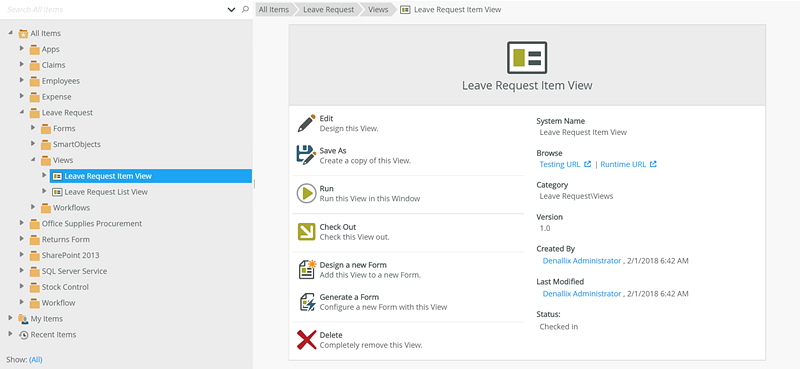Click the Check Out arrow icon
Screen dimensions: 800x369
(307, 232)
